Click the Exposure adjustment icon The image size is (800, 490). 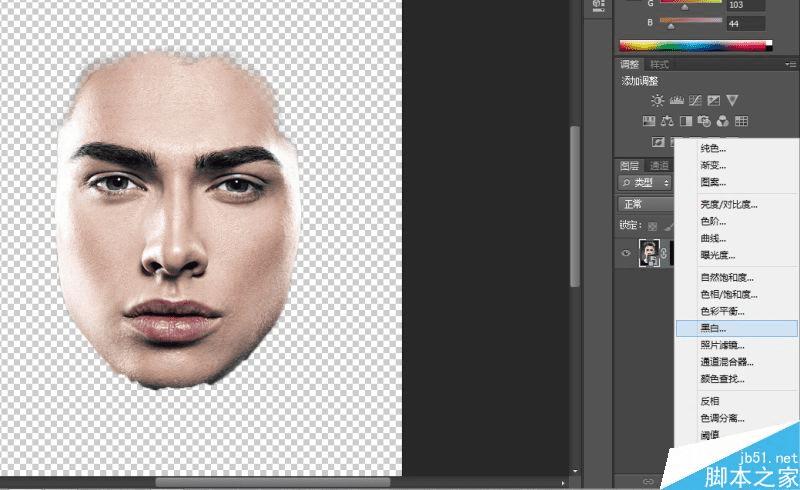coord(713,100)
